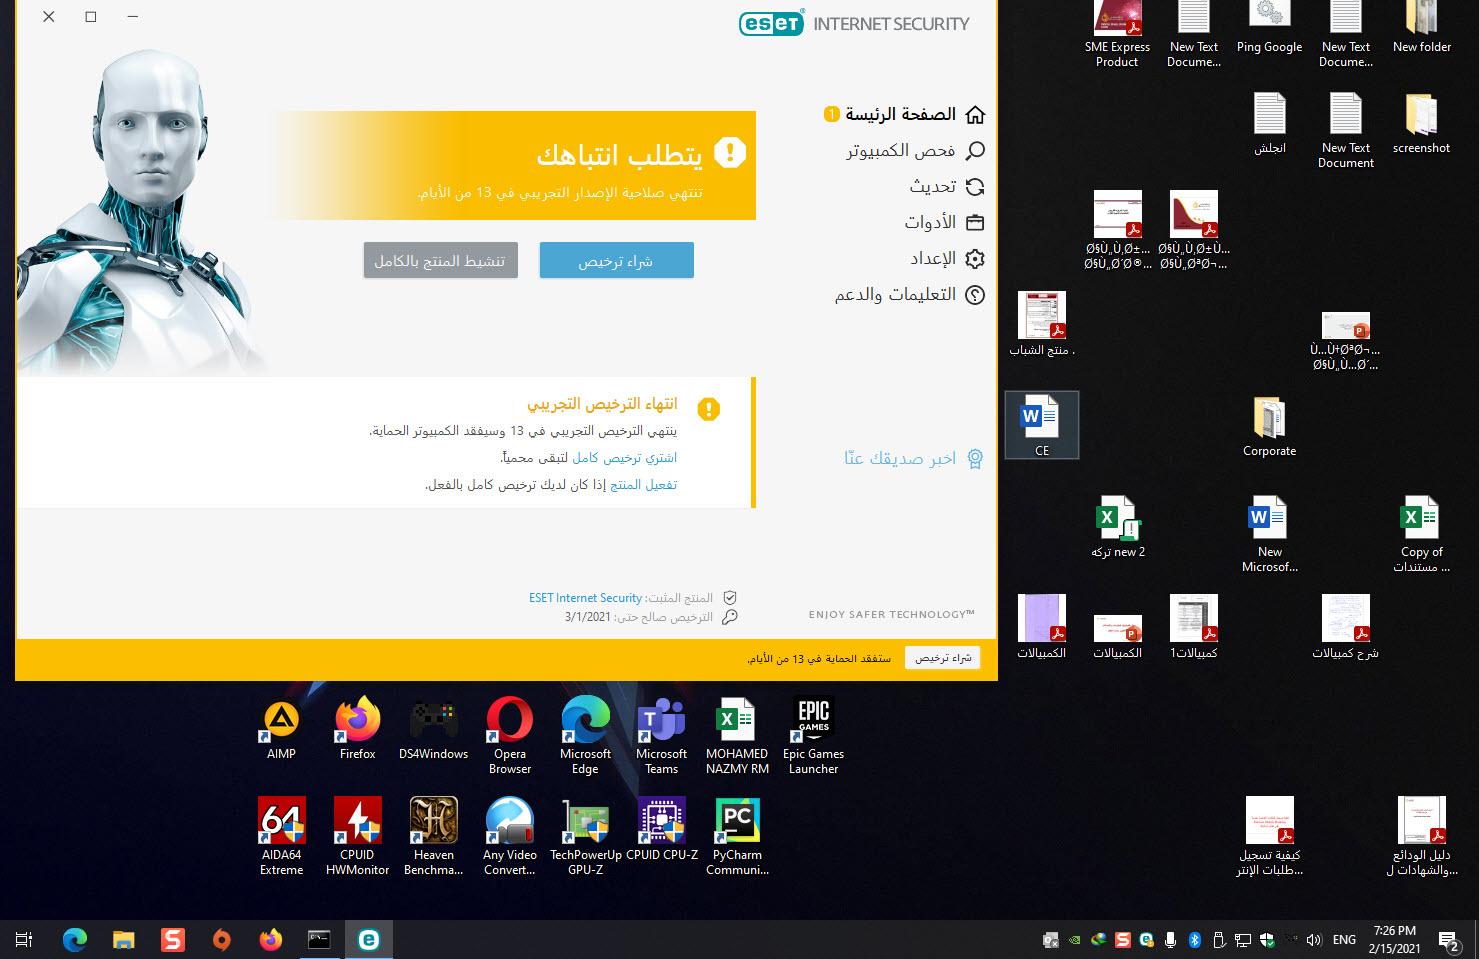Click the home icon in ESET sidebar

(x=975, y=114)
